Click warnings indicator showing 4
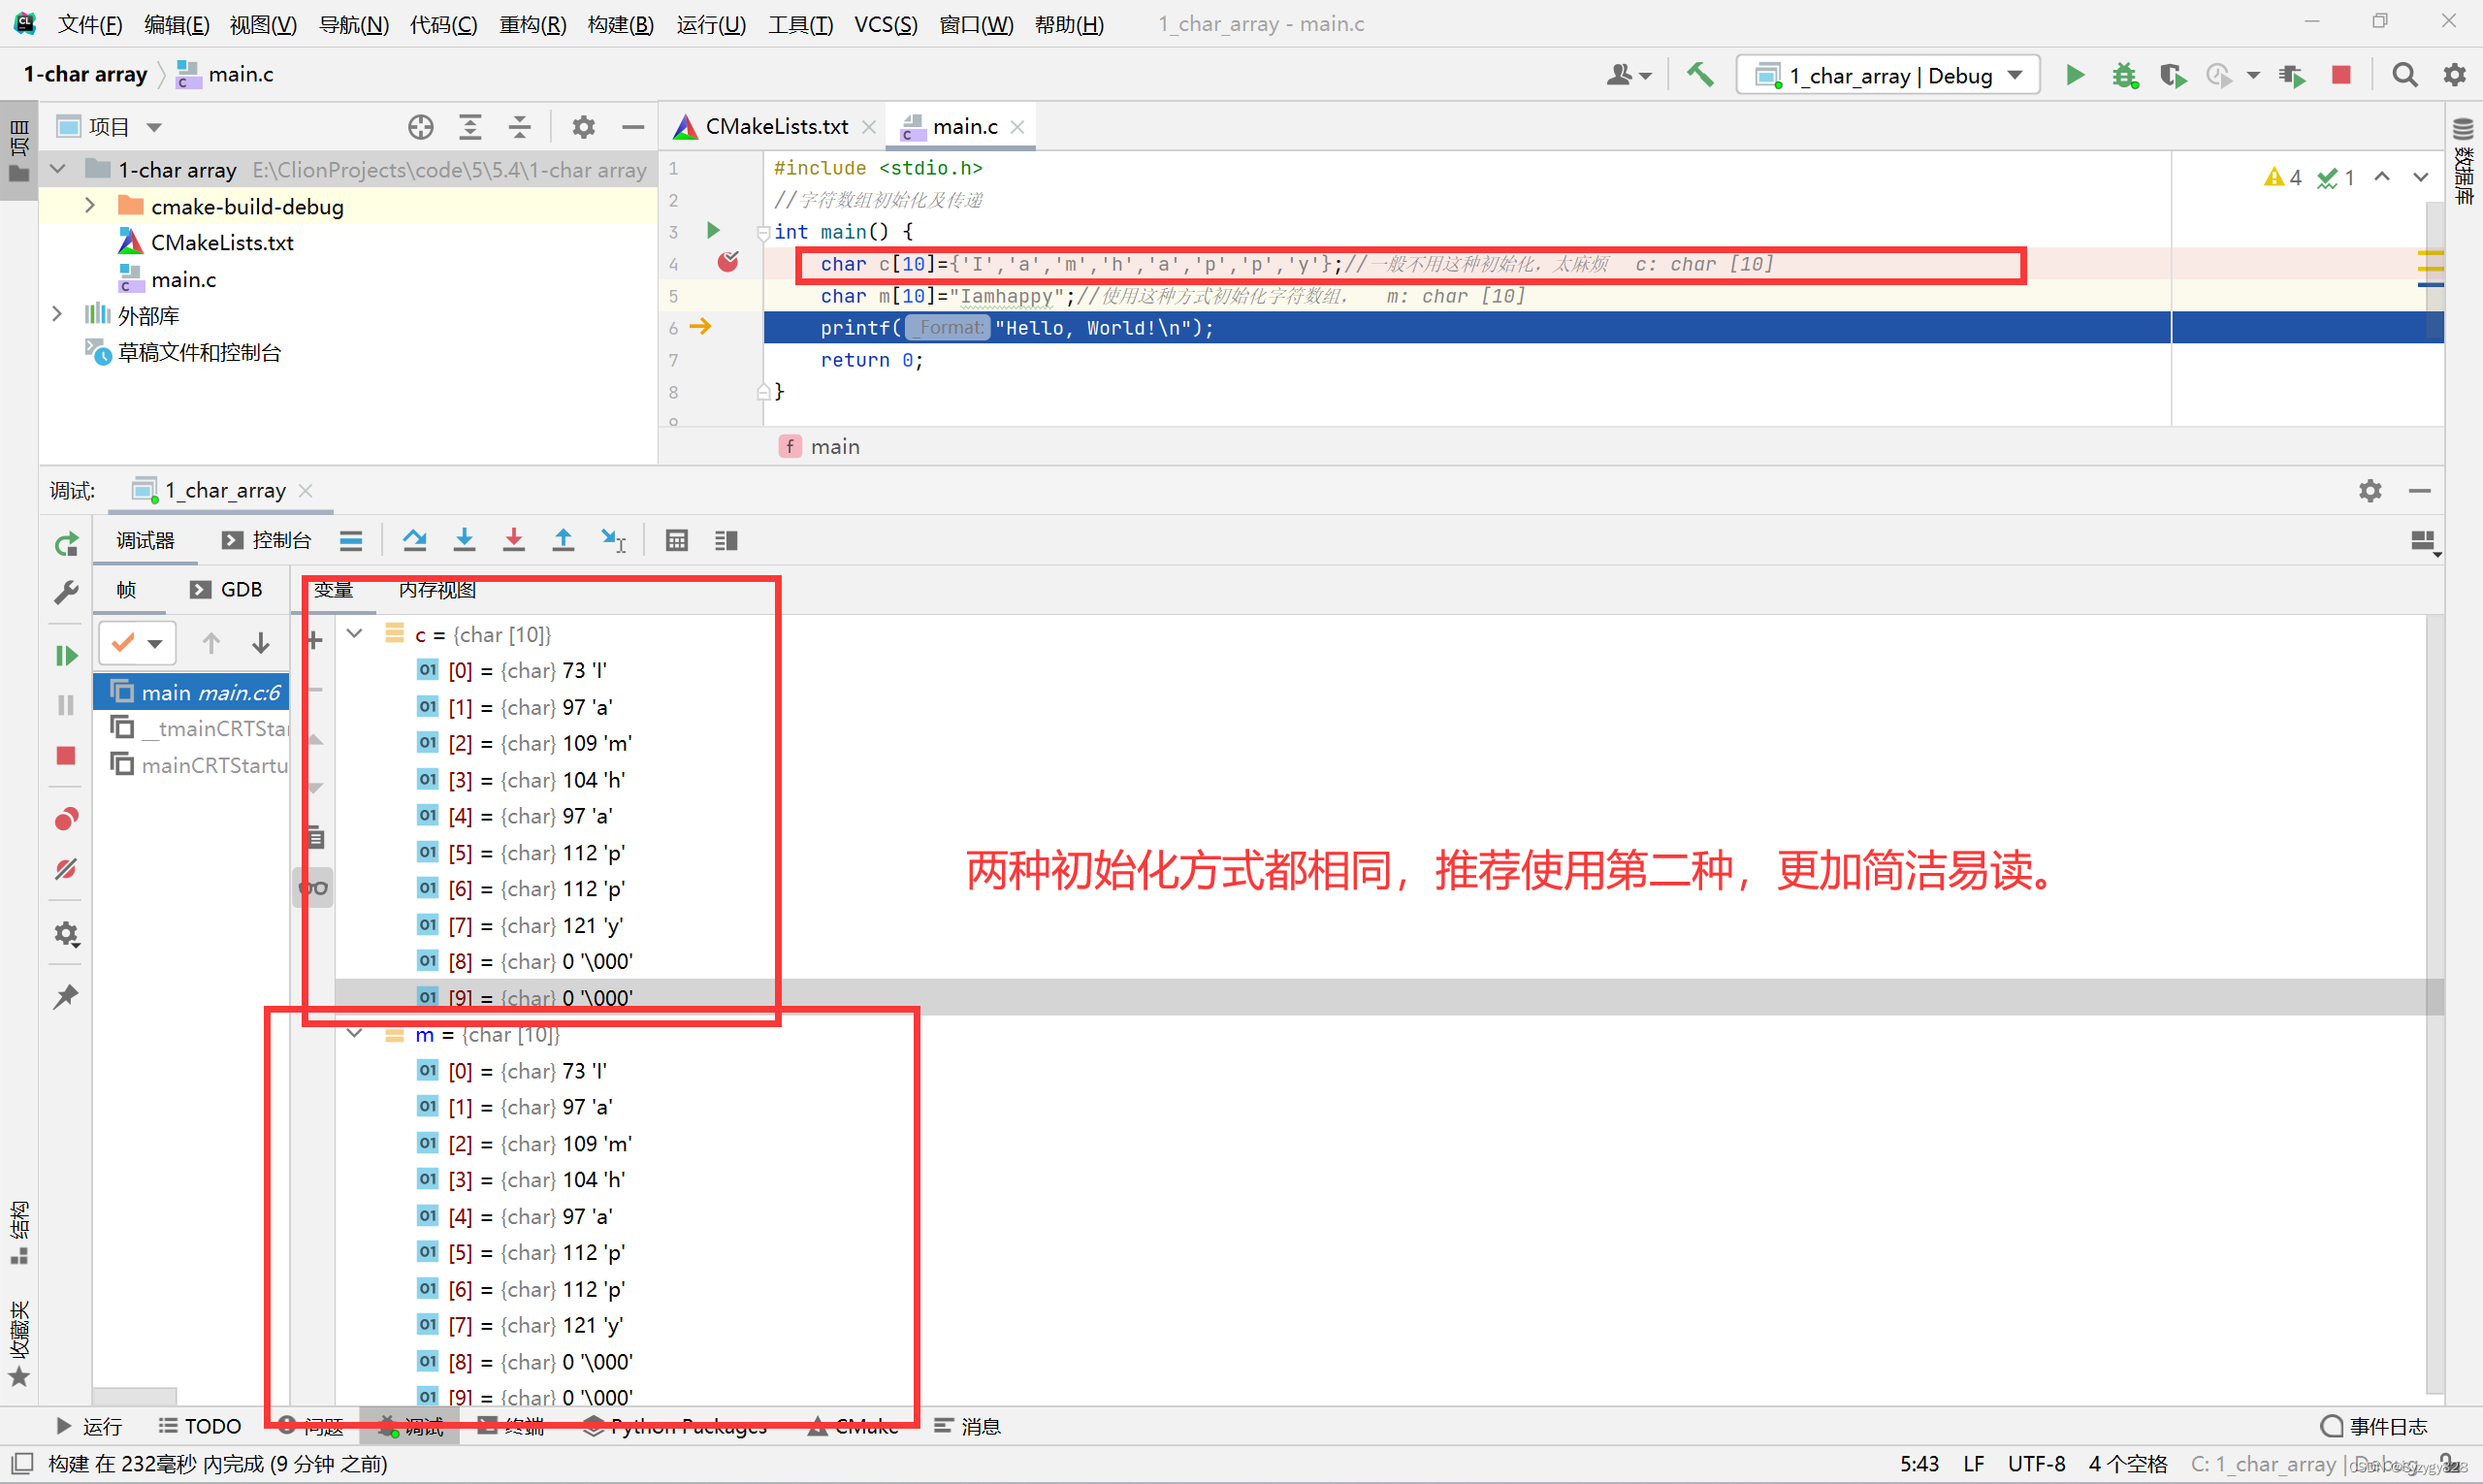The height and width of the screenshot is (1484, 2483). [x=2283, y=178]
